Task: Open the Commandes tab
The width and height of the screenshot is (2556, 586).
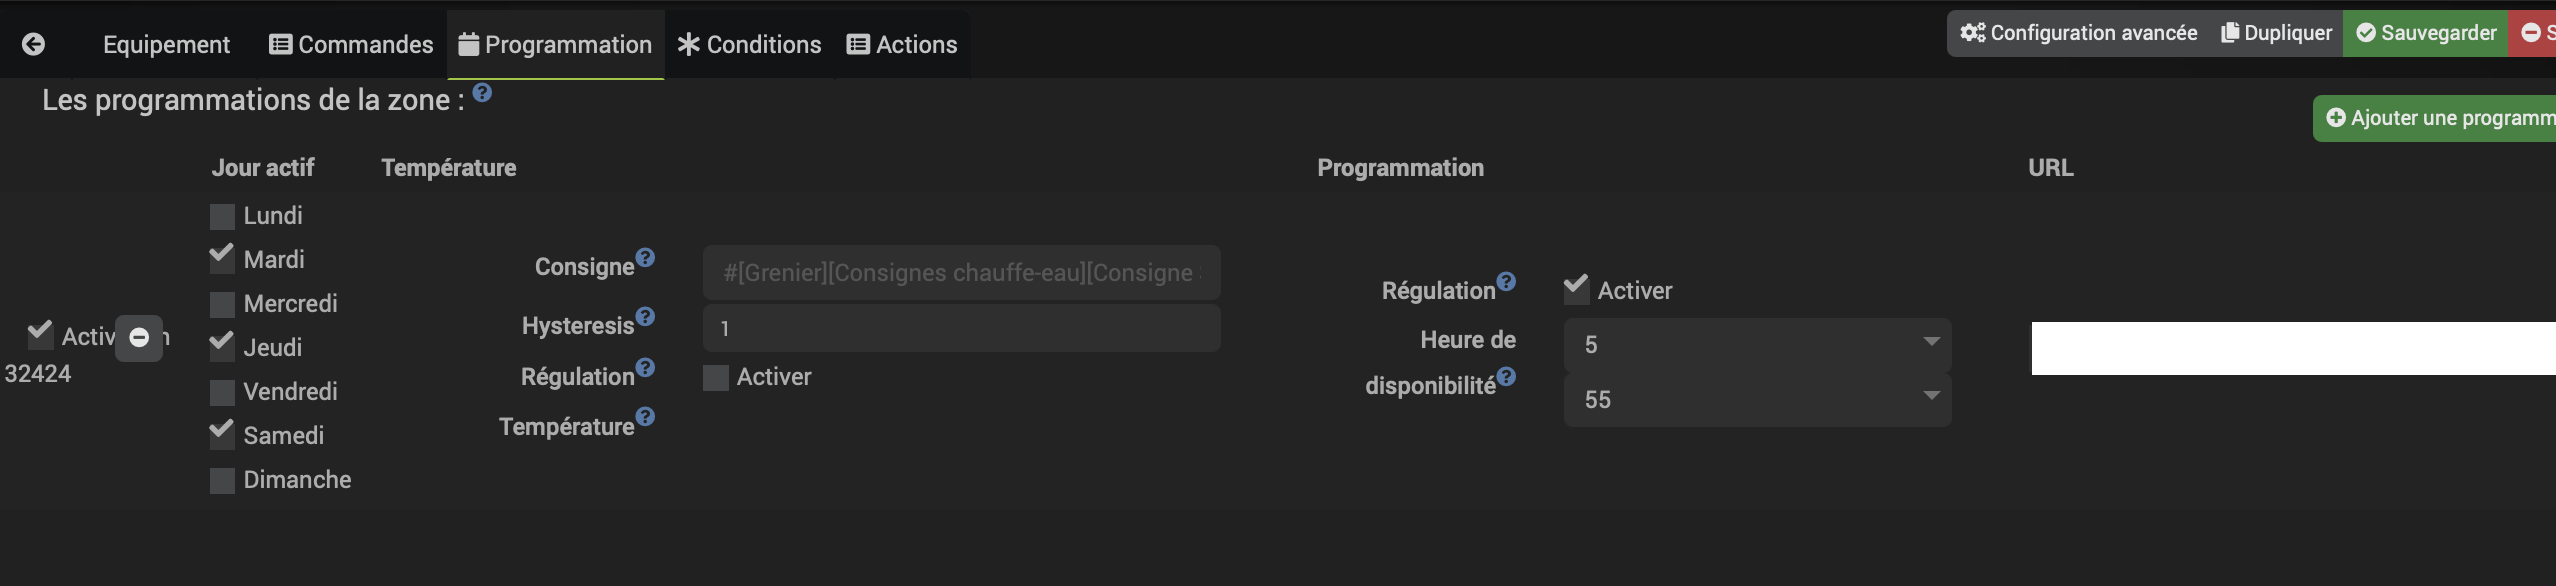Action: click(x=352, y=45)
